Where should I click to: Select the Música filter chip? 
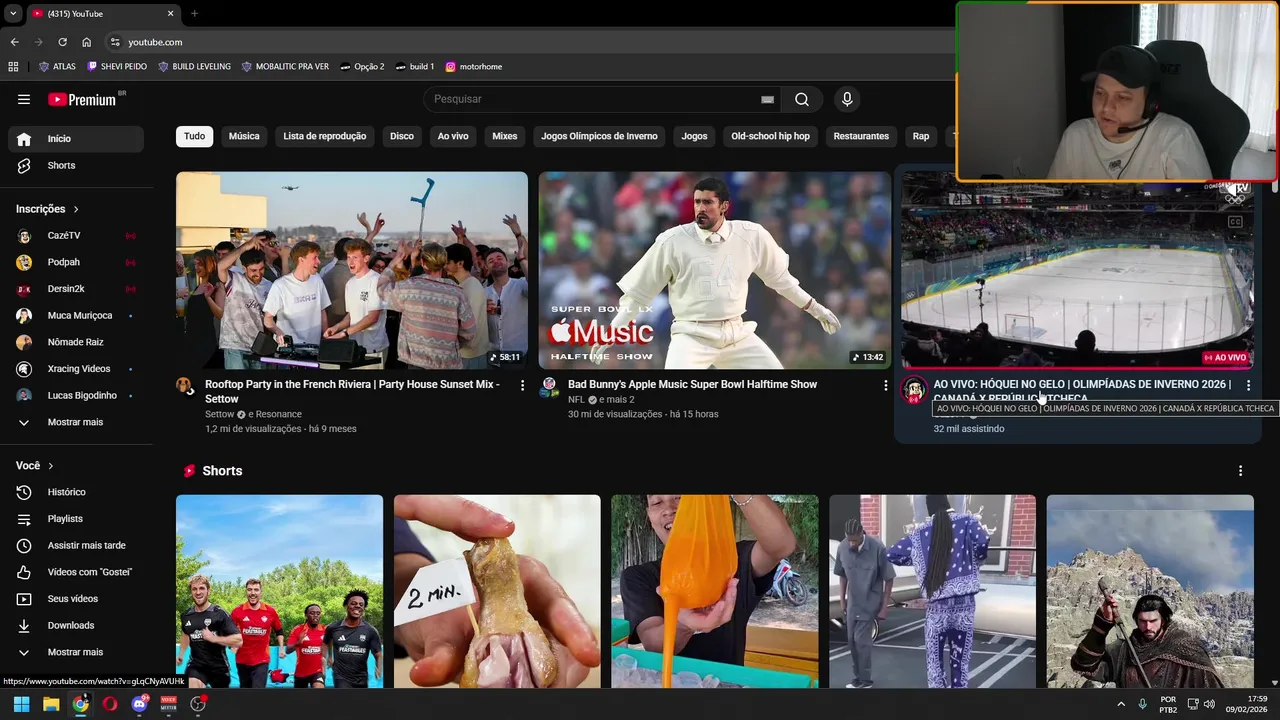pos(244,136)
